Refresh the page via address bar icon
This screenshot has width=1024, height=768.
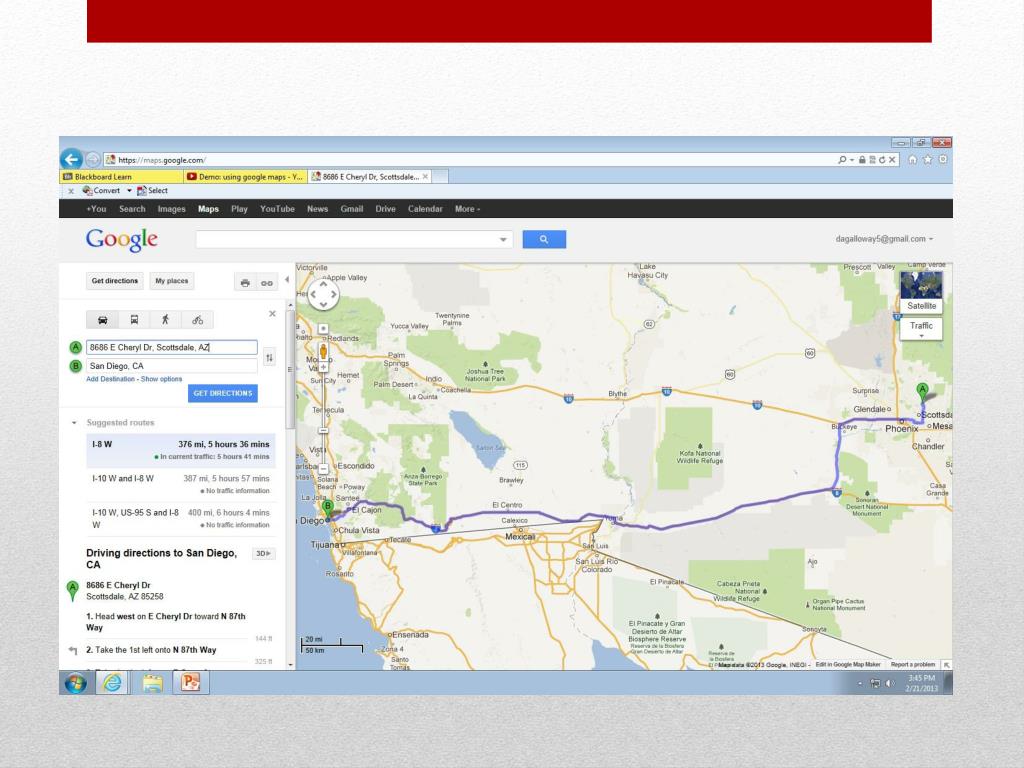882,159
